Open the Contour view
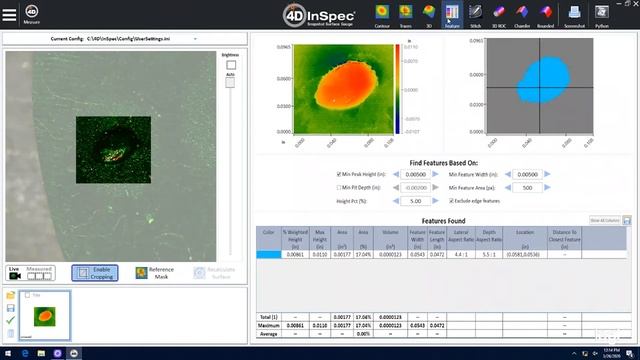The height and width of the screenshot is (360, 640). (x=382, y=15)
